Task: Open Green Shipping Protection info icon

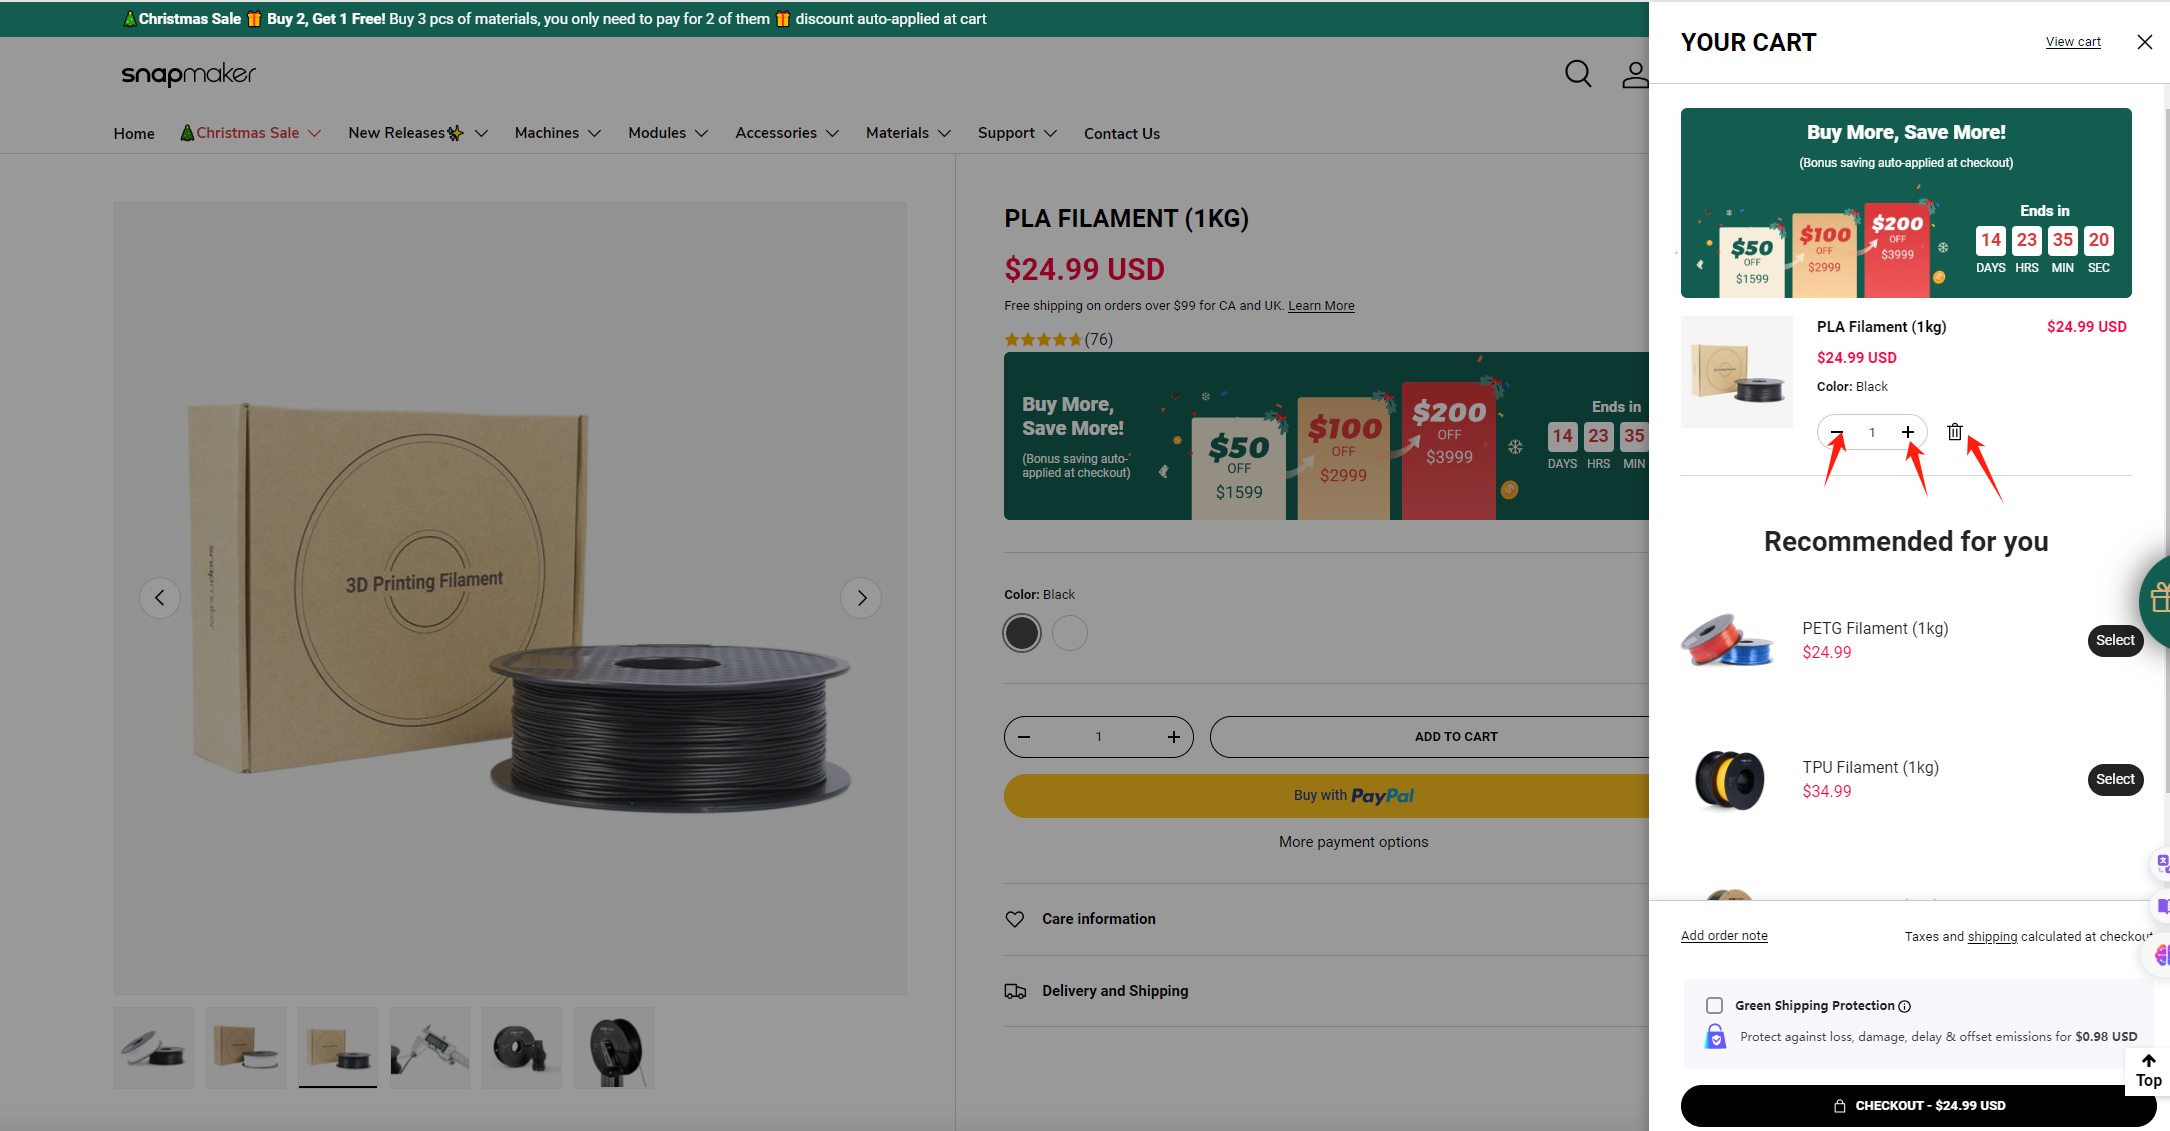Action: (x=1904, y=1006)
